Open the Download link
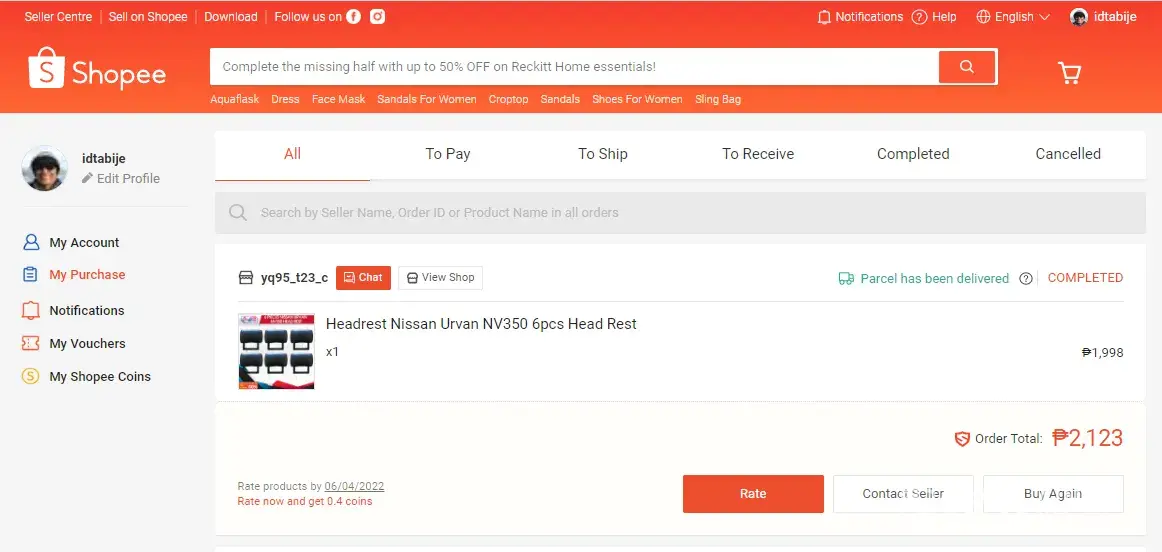Image resolution: width=1162 pixels, height=552 pixels. [230, 16]
